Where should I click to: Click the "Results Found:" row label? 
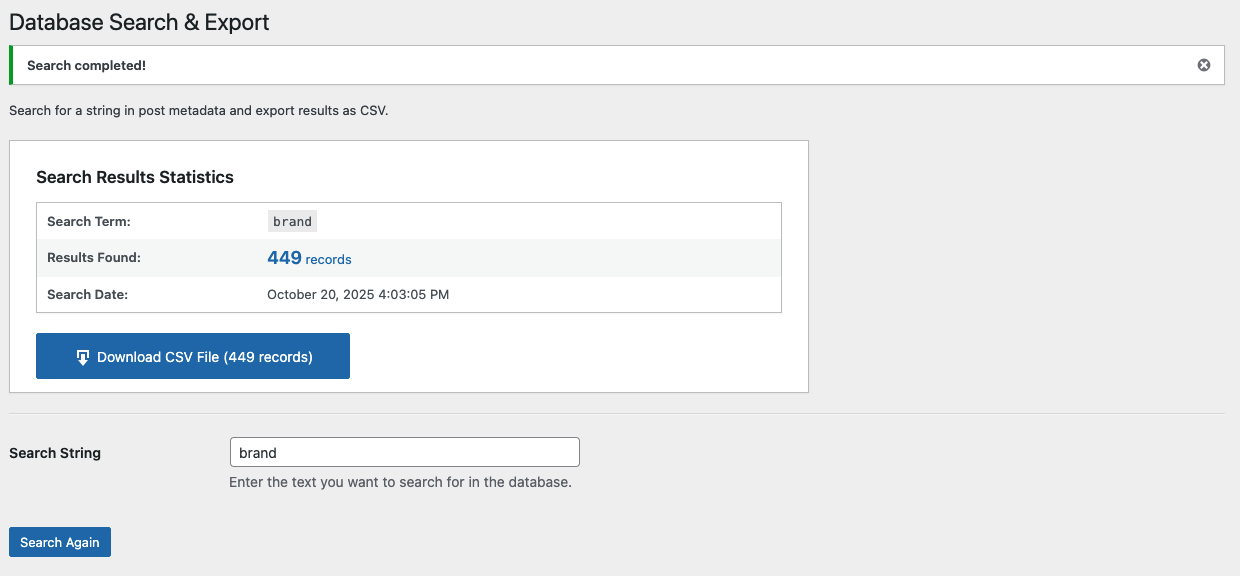(x=94, y=258)
